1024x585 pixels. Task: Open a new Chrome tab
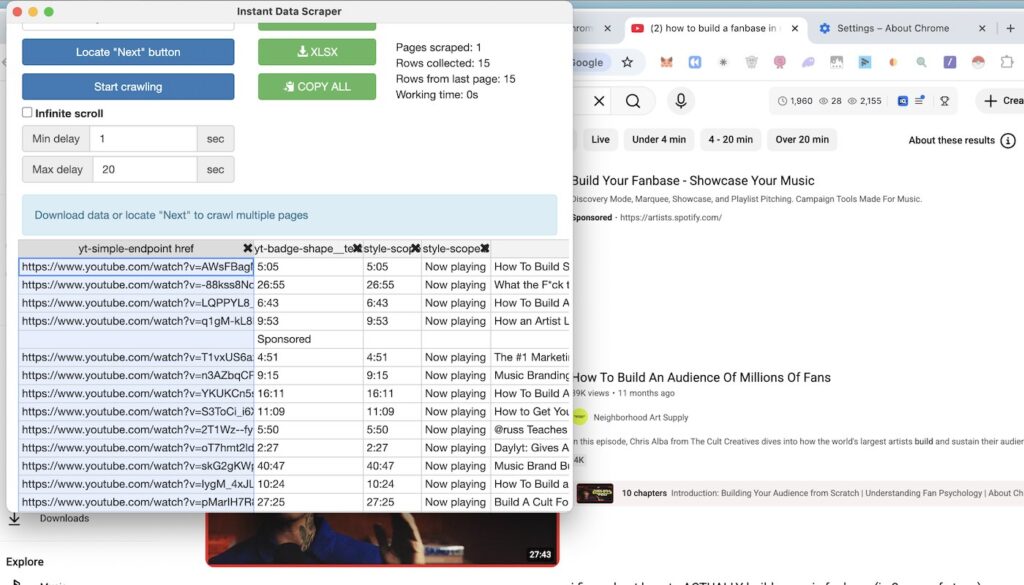point(1011,28)
